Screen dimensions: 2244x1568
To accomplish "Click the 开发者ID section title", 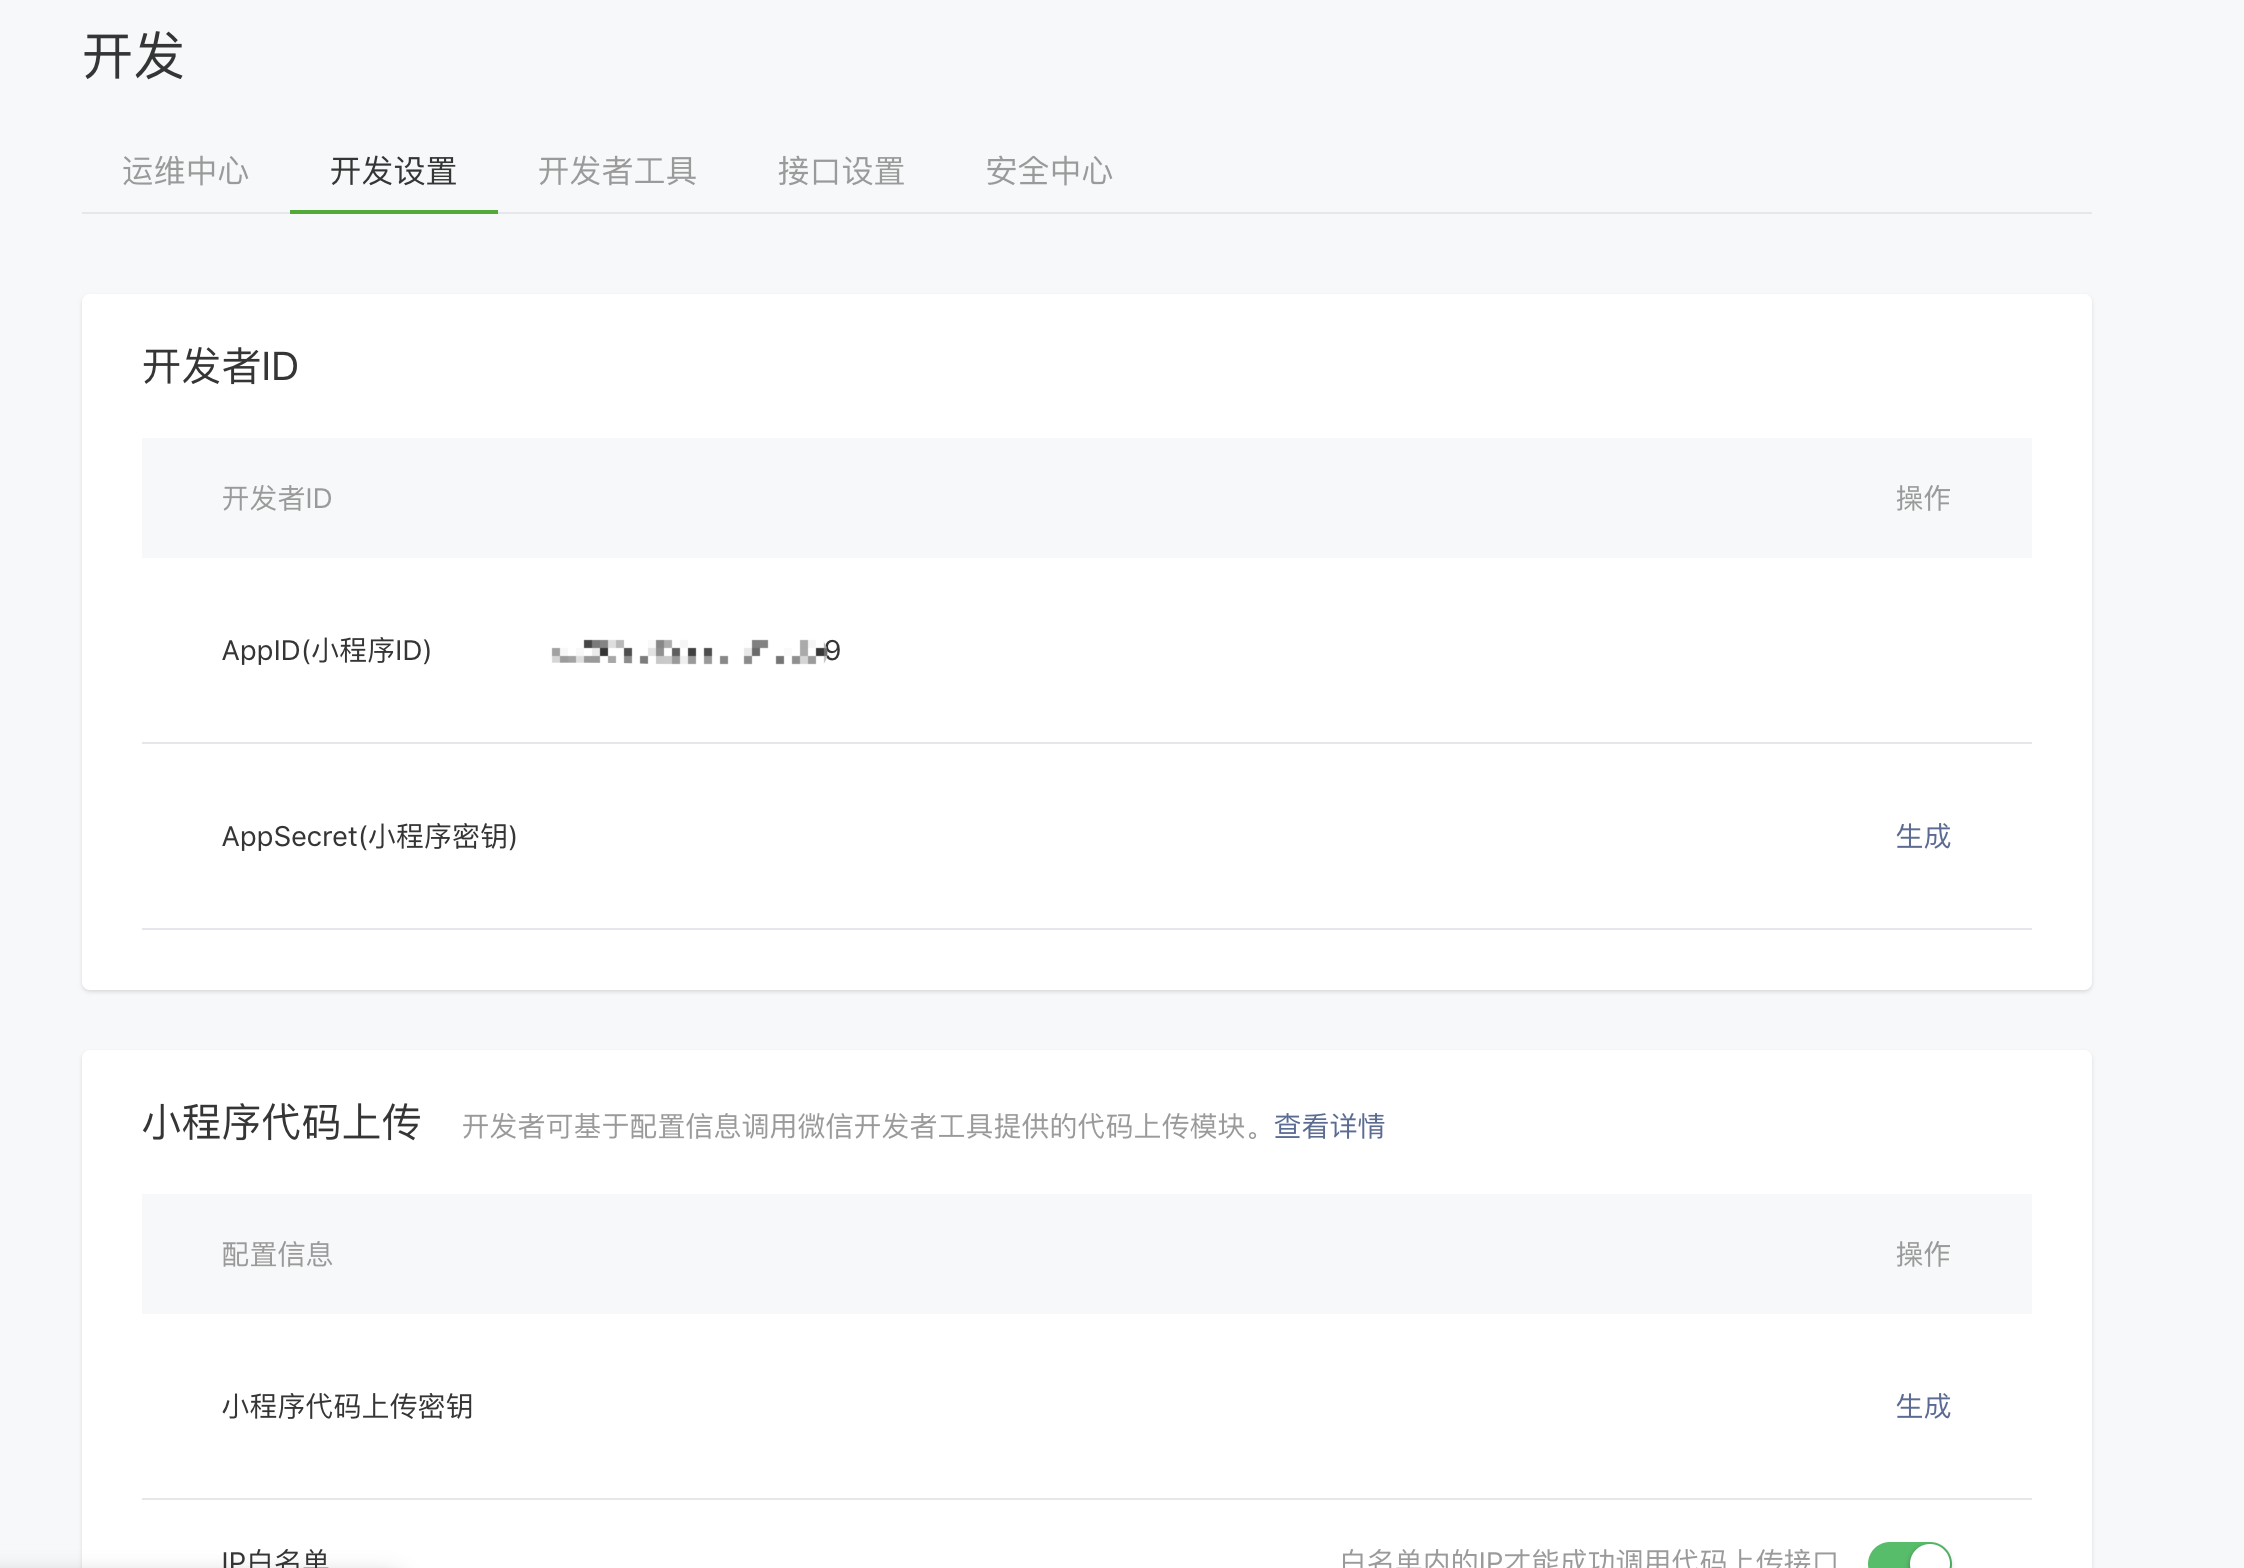I will (220, 366).
